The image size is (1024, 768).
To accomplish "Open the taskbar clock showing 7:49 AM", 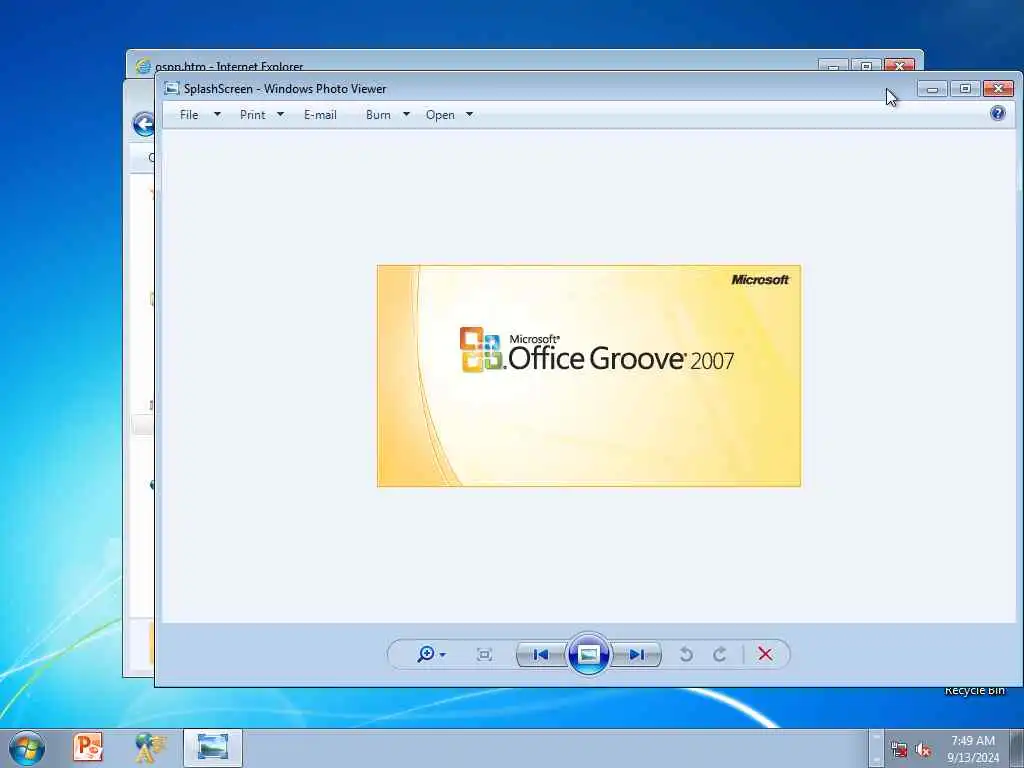I will coord(973,748).
